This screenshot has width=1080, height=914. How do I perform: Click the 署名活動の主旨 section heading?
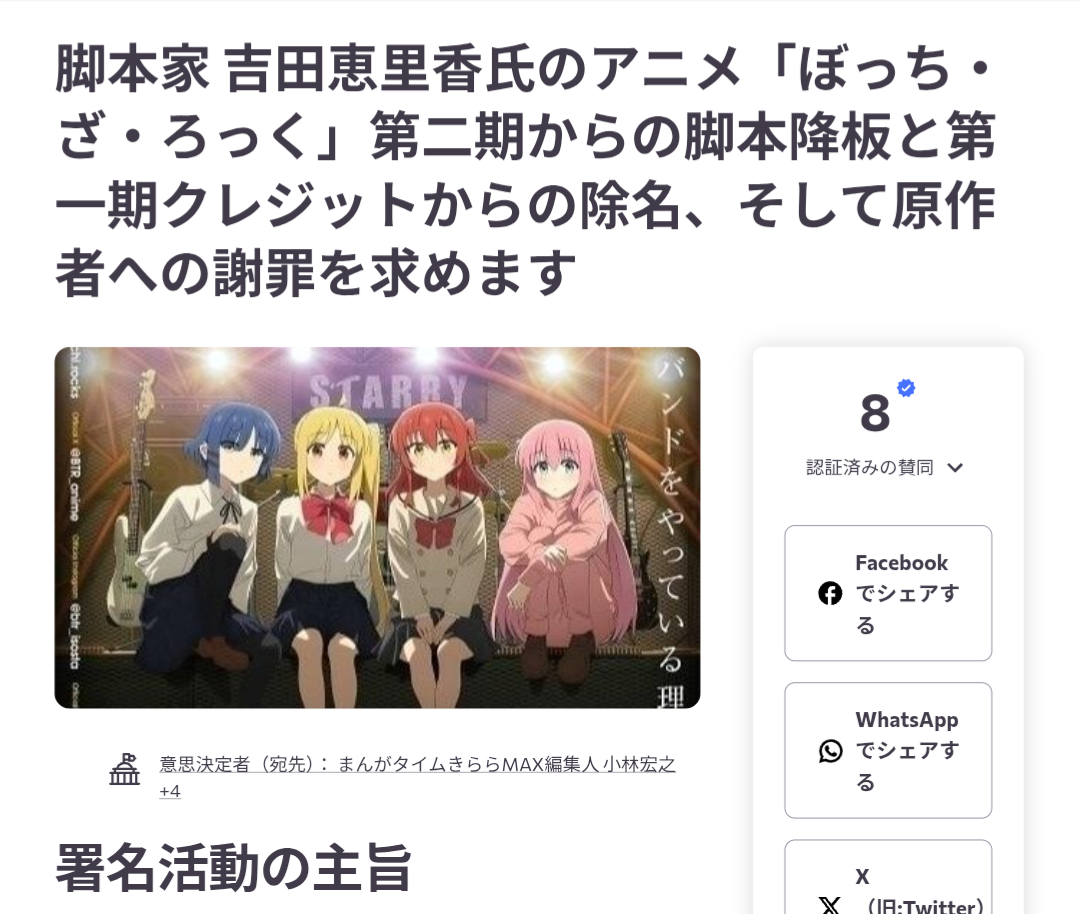pos(233,868)
